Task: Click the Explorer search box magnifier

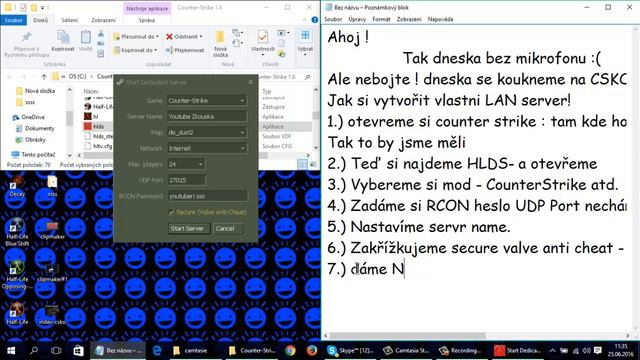Action: pos(307,77)
